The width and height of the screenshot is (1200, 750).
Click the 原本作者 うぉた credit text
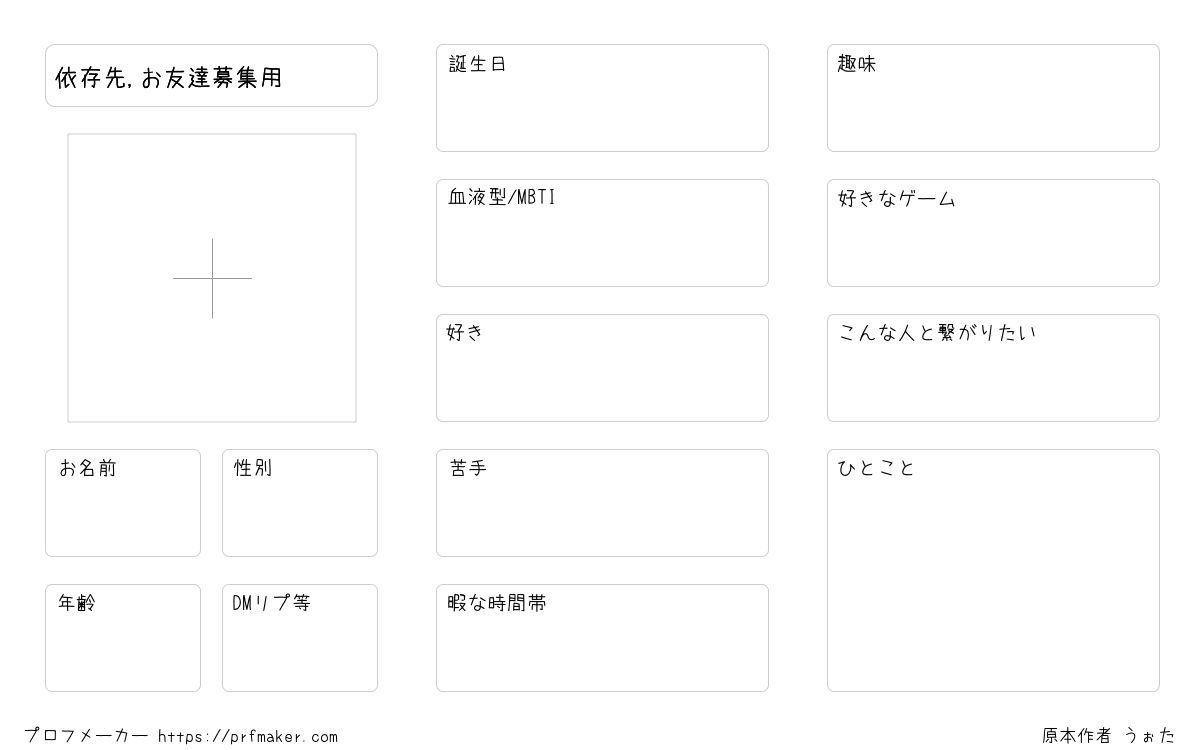1109,736
